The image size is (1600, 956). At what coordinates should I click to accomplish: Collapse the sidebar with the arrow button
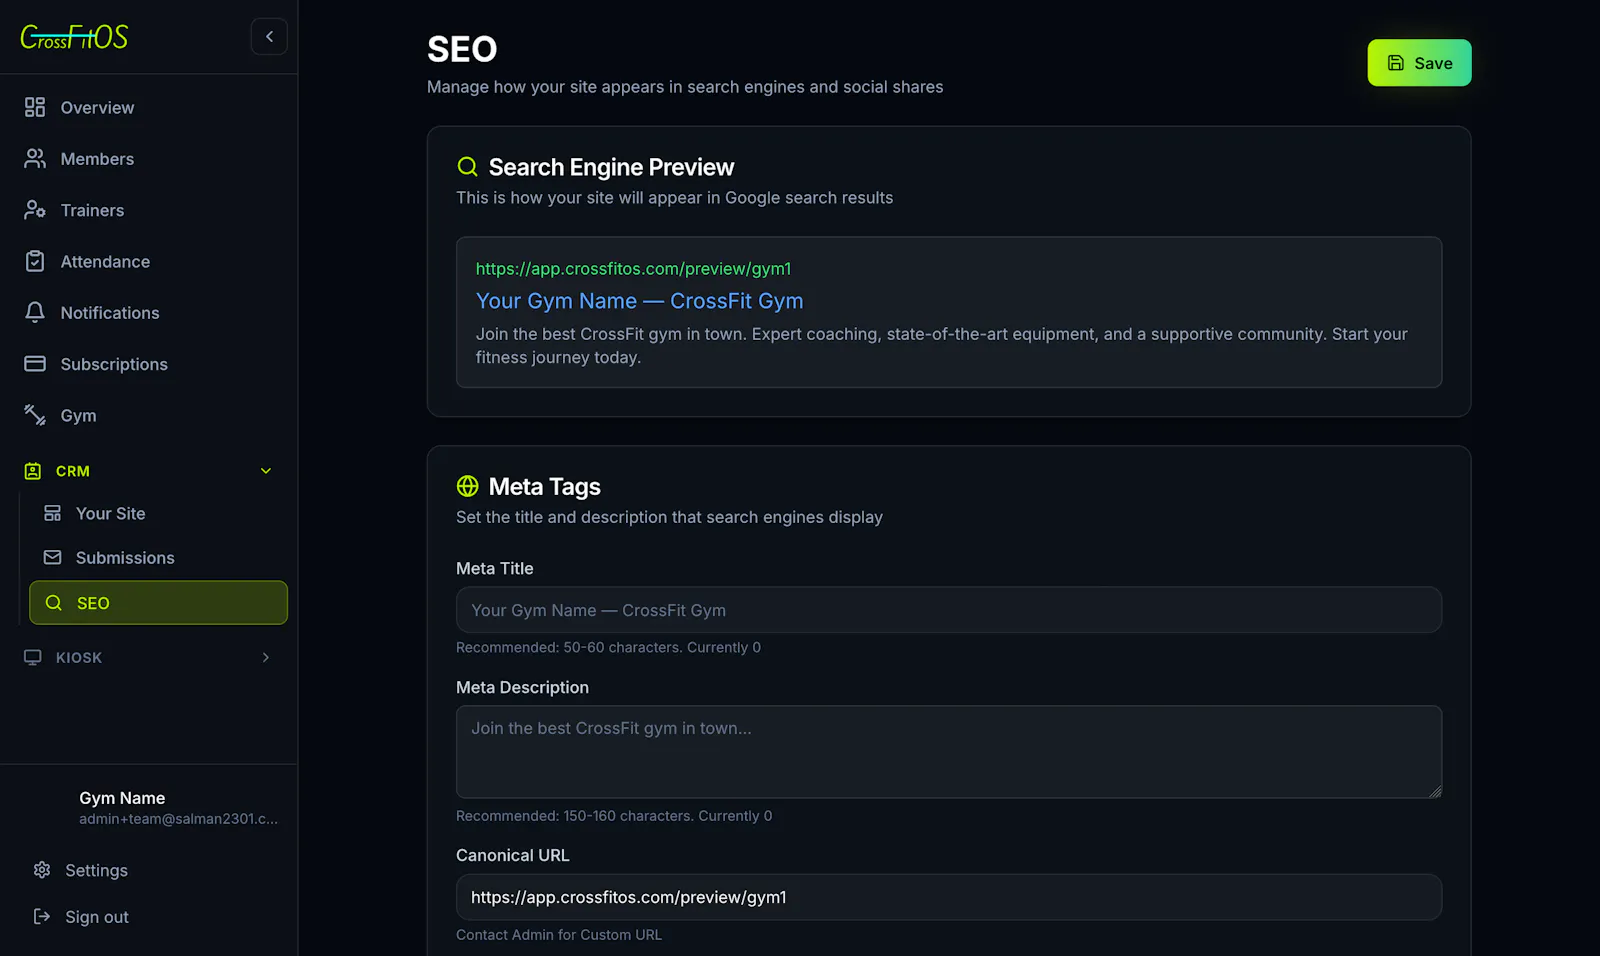[x=269, y=37]
